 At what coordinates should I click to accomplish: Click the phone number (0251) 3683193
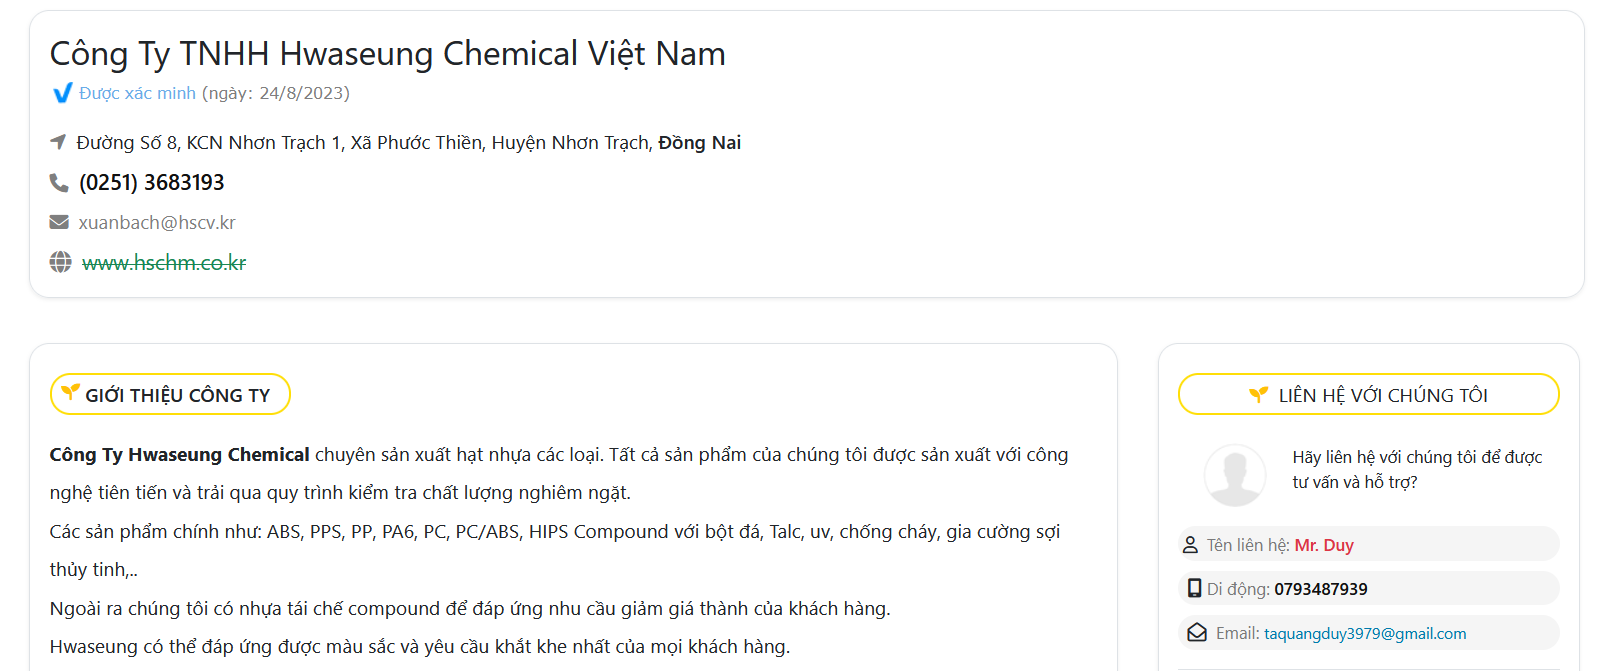[x=152, y=182]
